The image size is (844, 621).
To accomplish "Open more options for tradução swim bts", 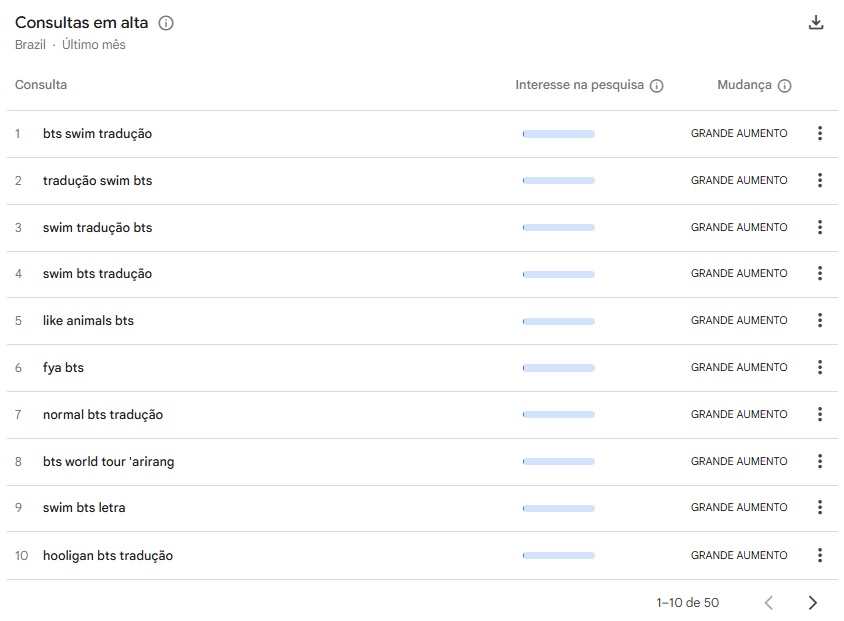I will click(820, 180).
